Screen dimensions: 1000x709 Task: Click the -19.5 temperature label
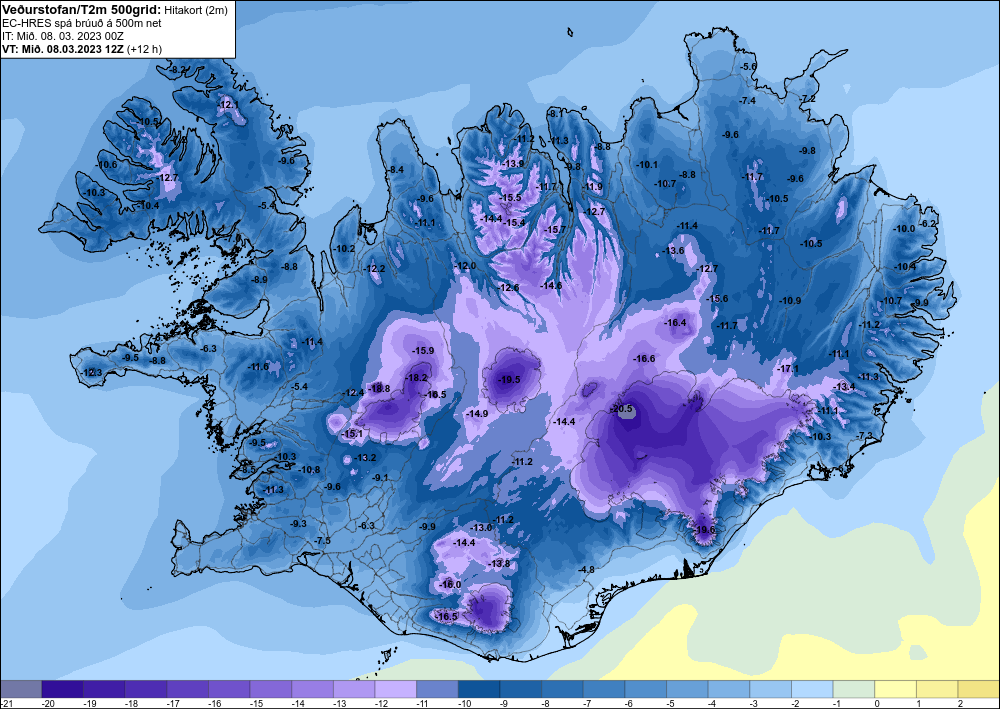pyautogui.click(x=509, y=379)
